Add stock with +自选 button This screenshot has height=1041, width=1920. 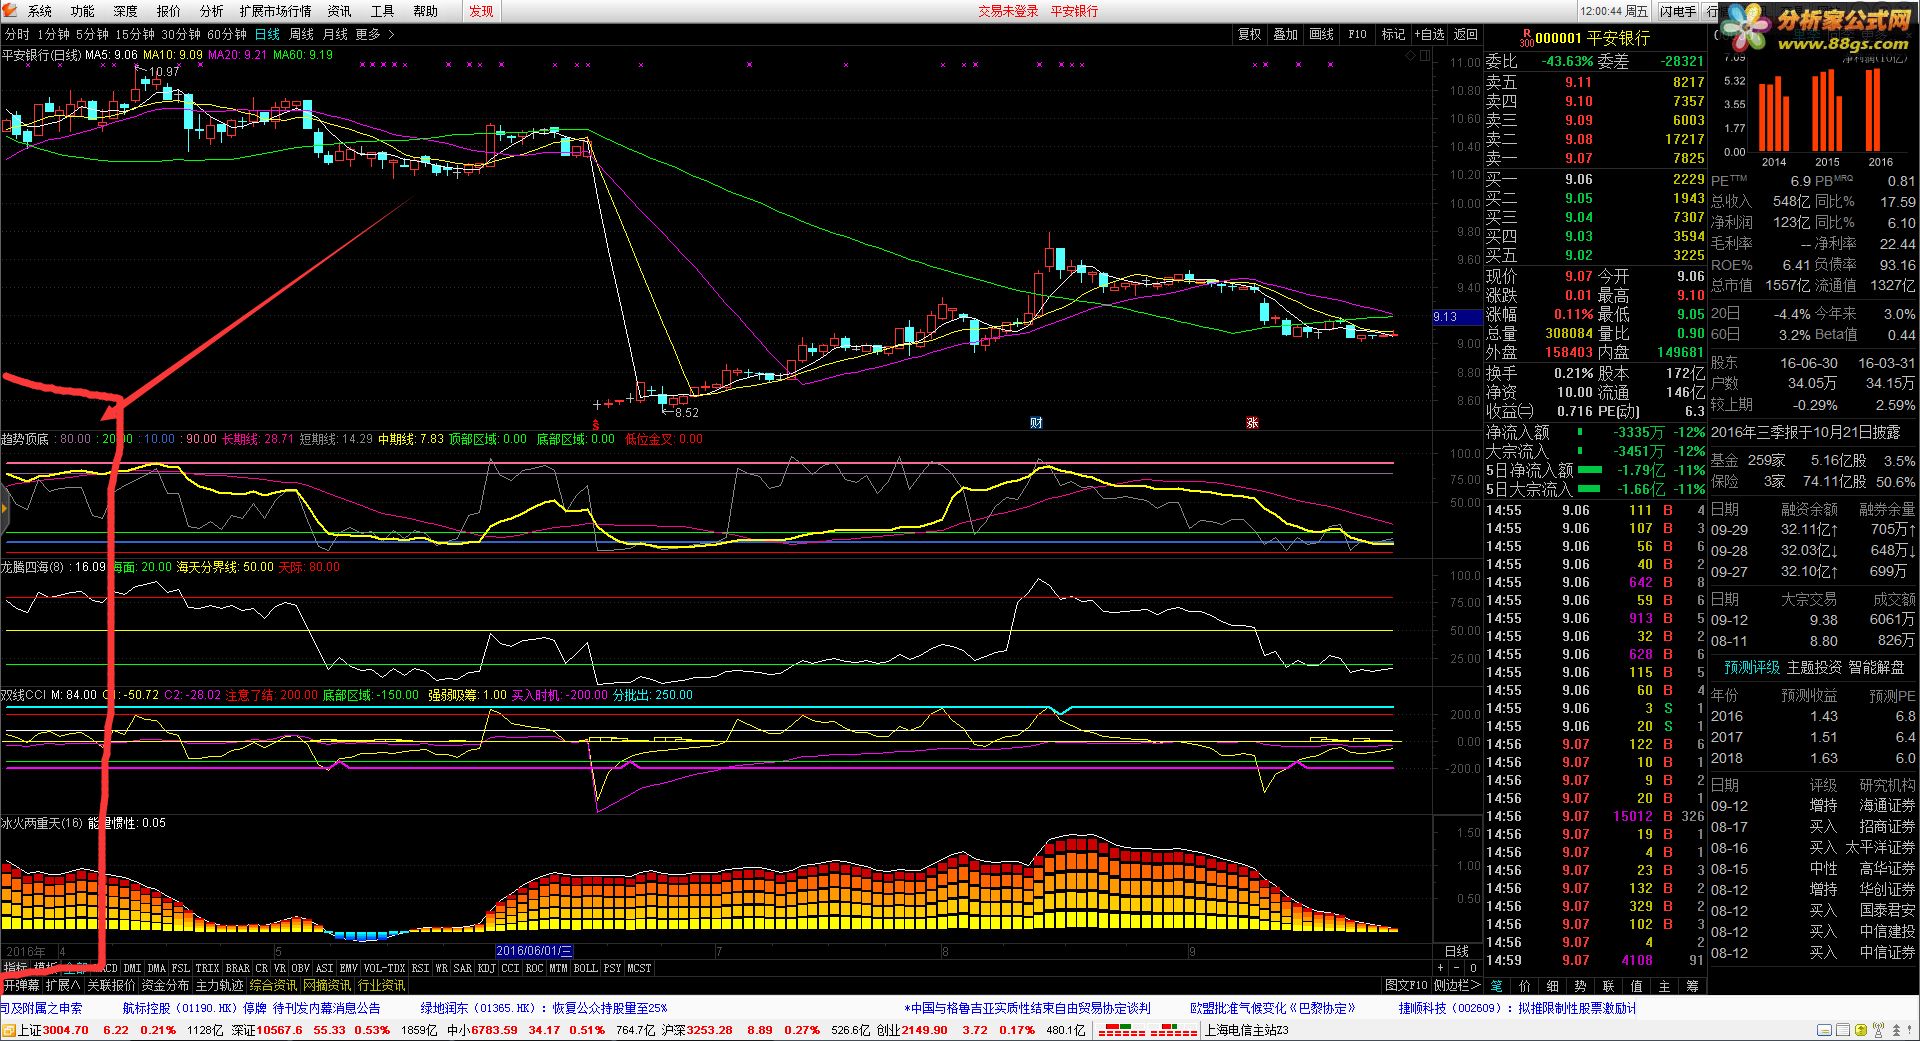pos(1429,34)
